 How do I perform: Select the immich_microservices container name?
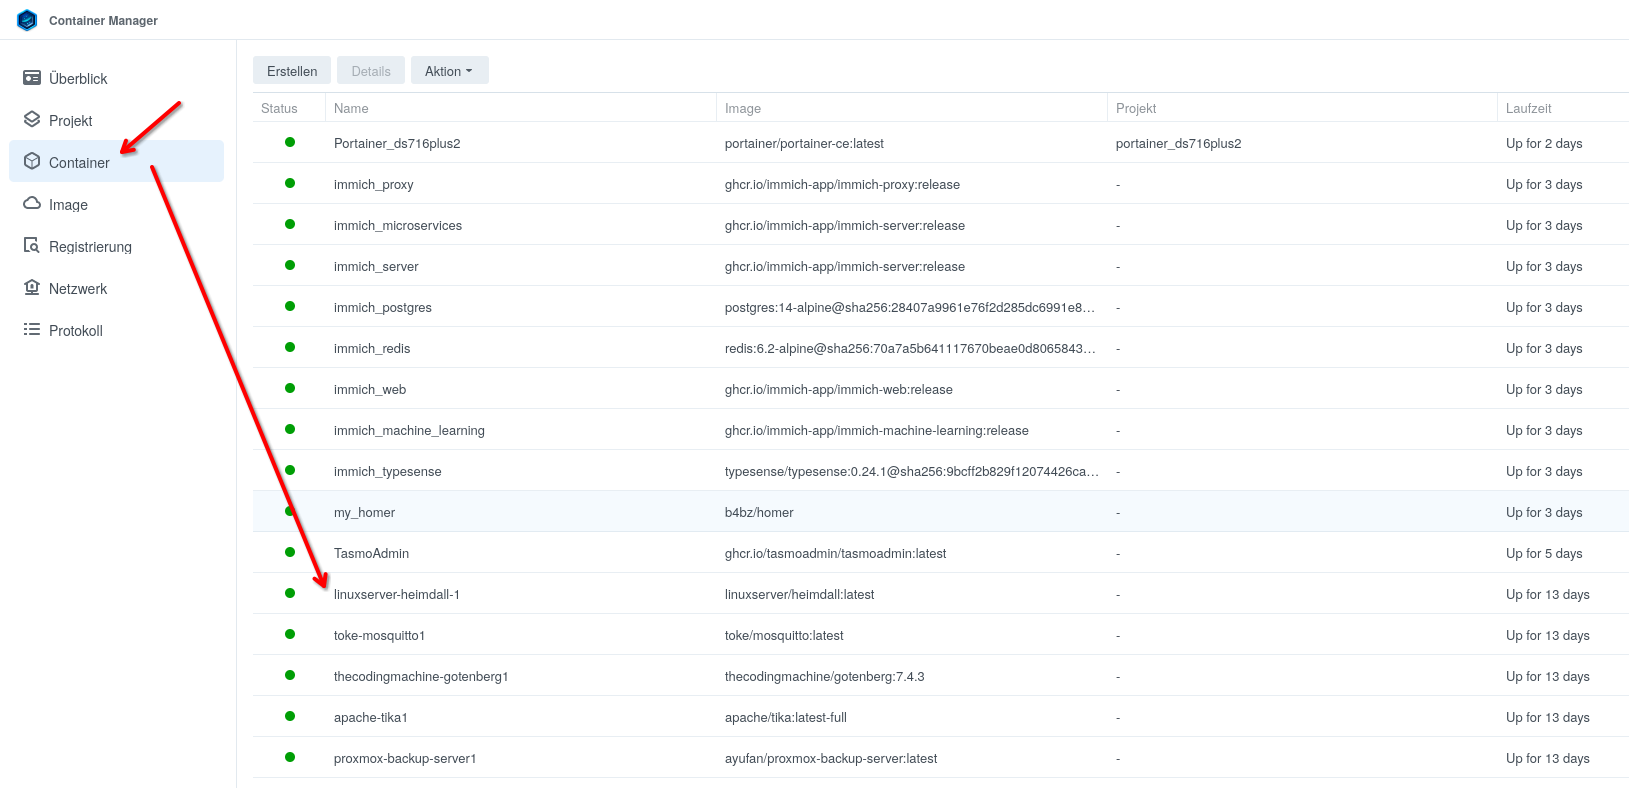(x=398, y=225)
